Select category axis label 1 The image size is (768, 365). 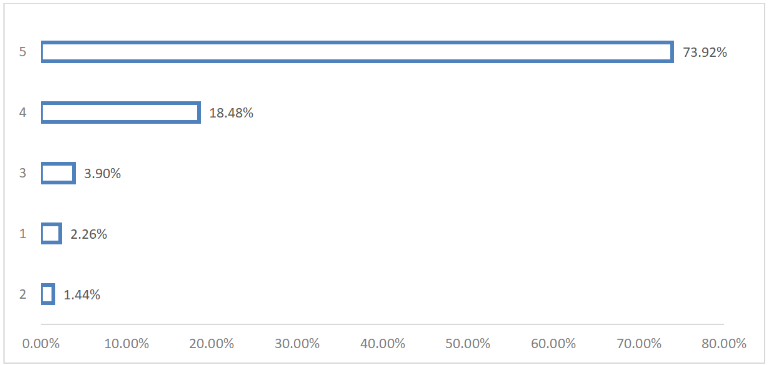[23, 234]
